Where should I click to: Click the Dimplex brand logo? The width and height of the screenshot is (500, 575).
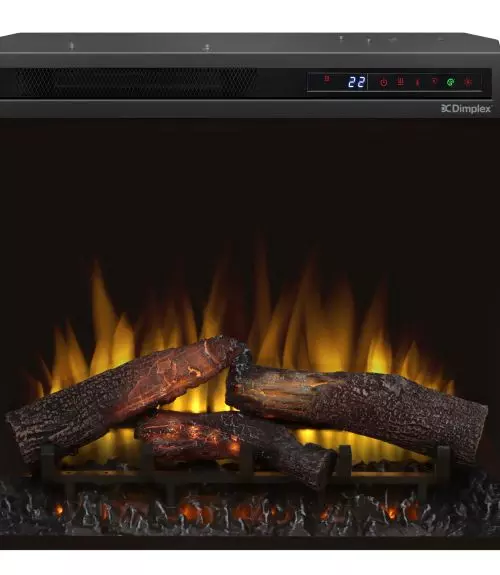point(466,109)
